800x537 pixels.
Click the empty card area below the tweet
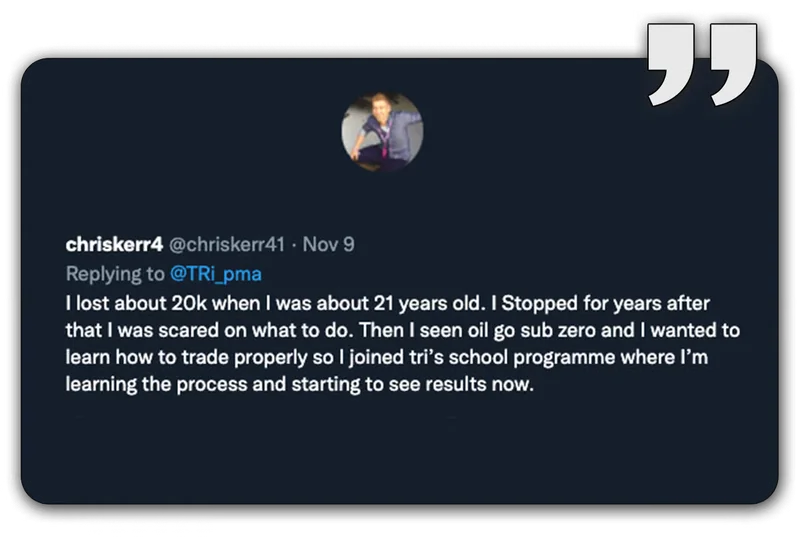400,450
